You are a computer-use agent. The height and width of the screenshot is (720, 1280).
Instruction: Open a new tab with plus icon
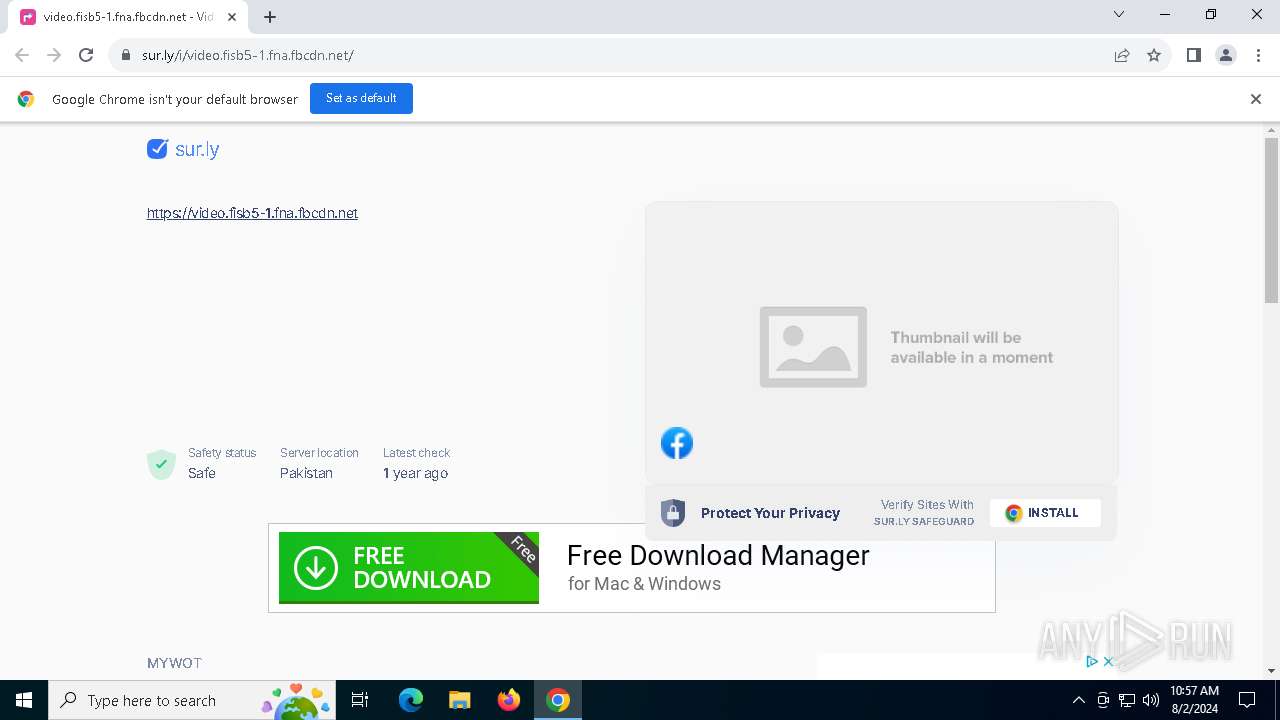[x=270, y=17]
